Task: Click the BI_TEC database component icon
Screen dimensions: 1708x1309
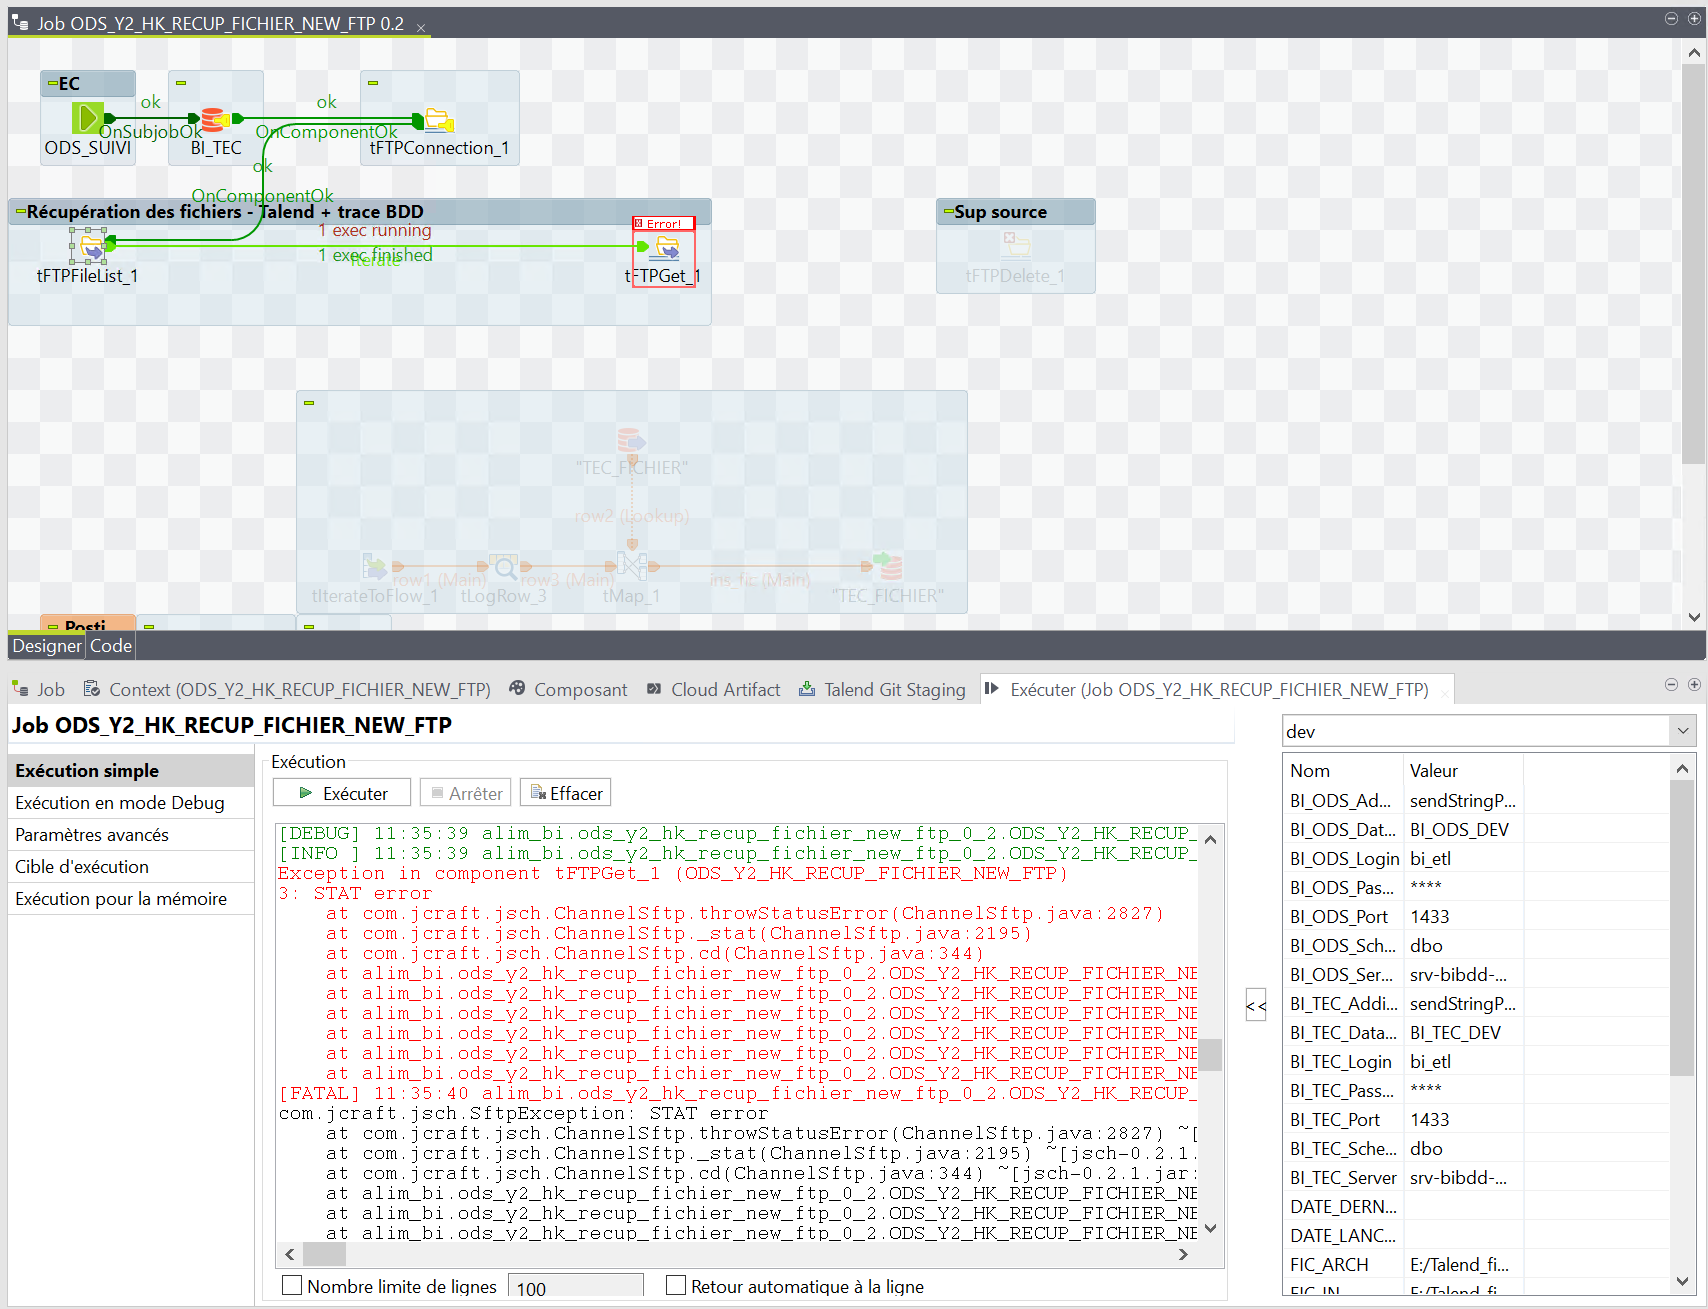Action: [214, 119]
